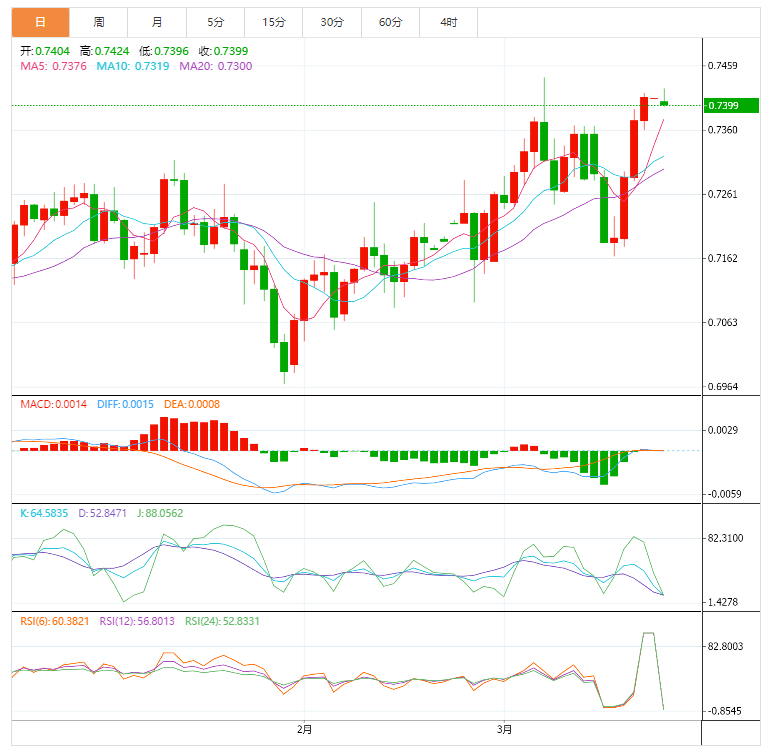This screenshot has height=756, width=767.
Task: Open the 4时 timeframe tab
Action: point(449,22)
